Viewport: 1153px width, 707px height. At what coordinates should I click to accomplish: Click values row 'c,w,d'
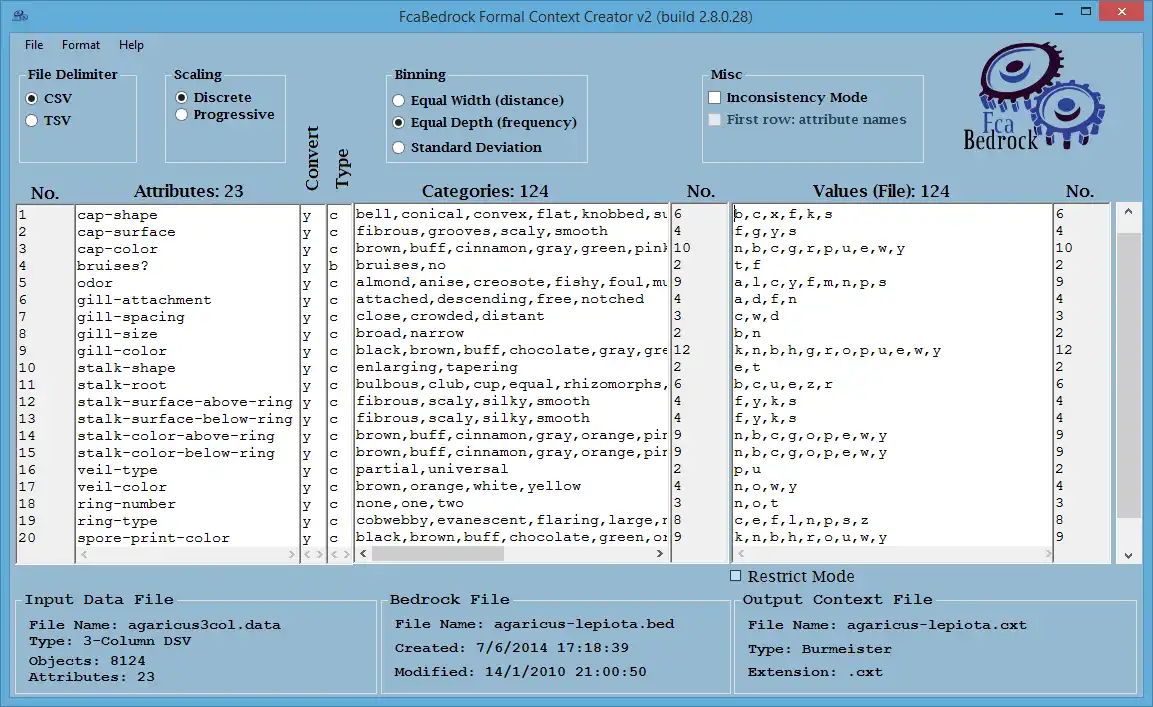(x=757, y=316)
